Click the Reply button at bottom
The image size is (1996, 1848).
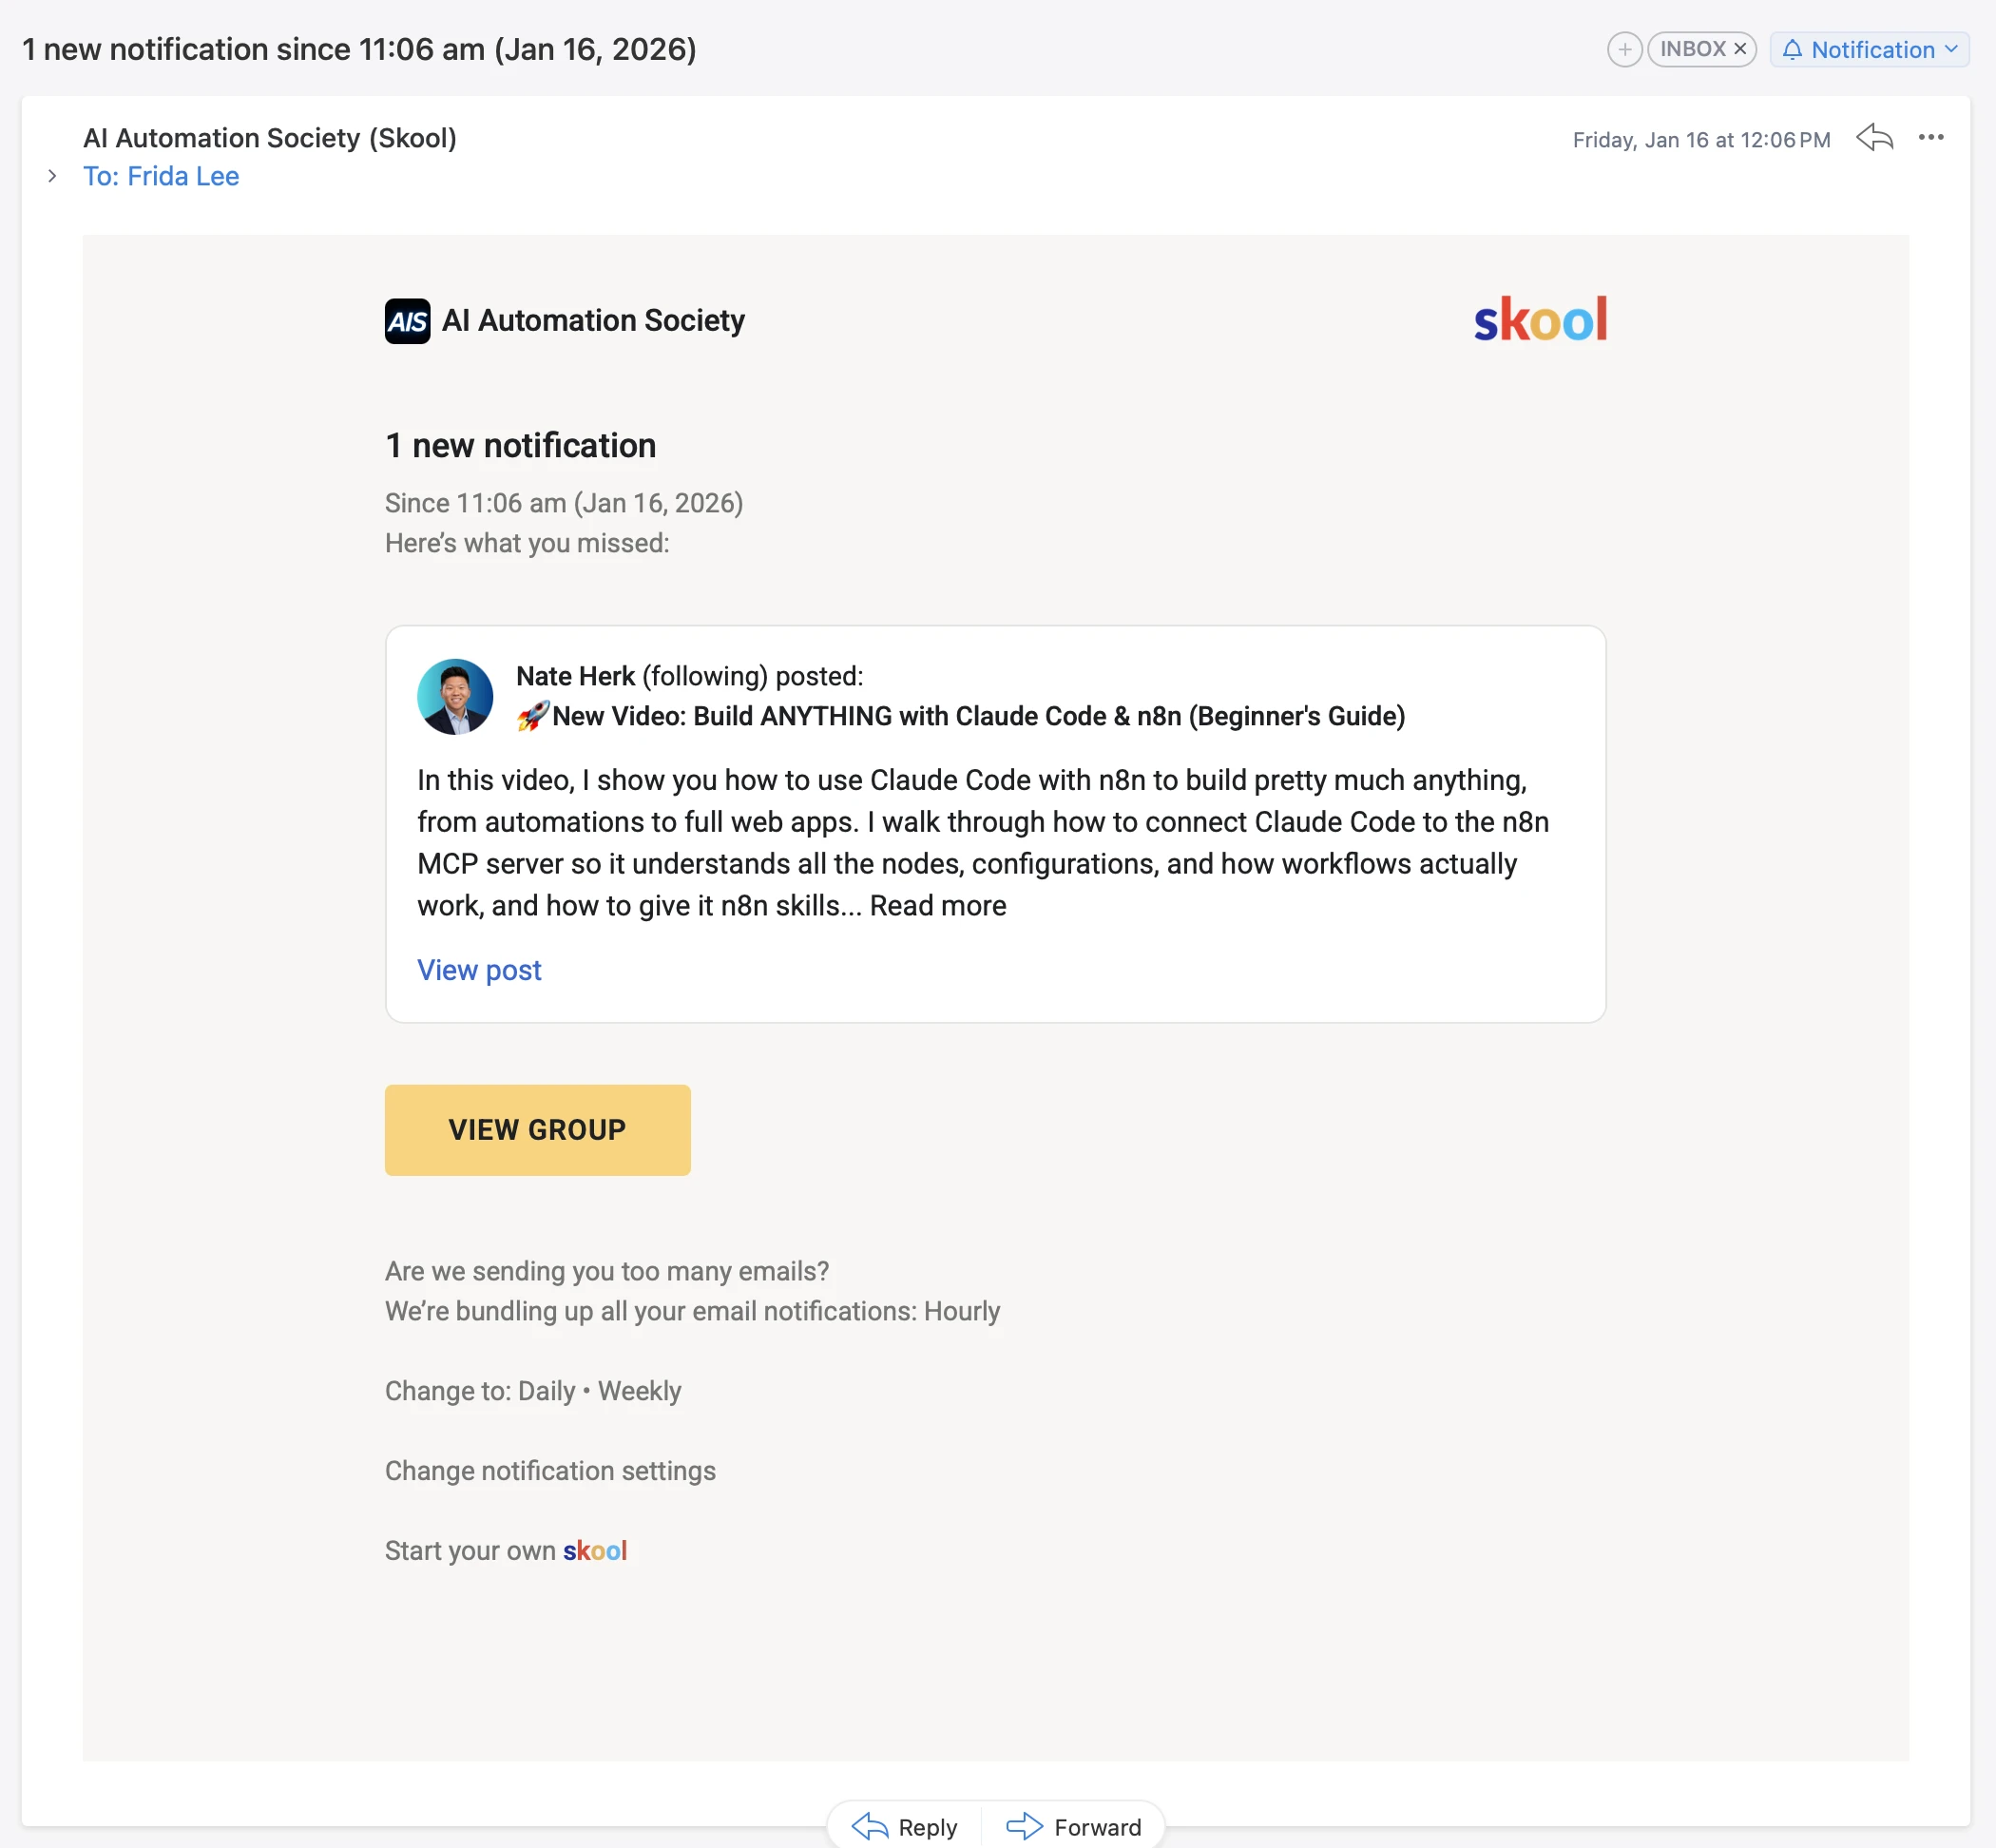coord(905,1827)
